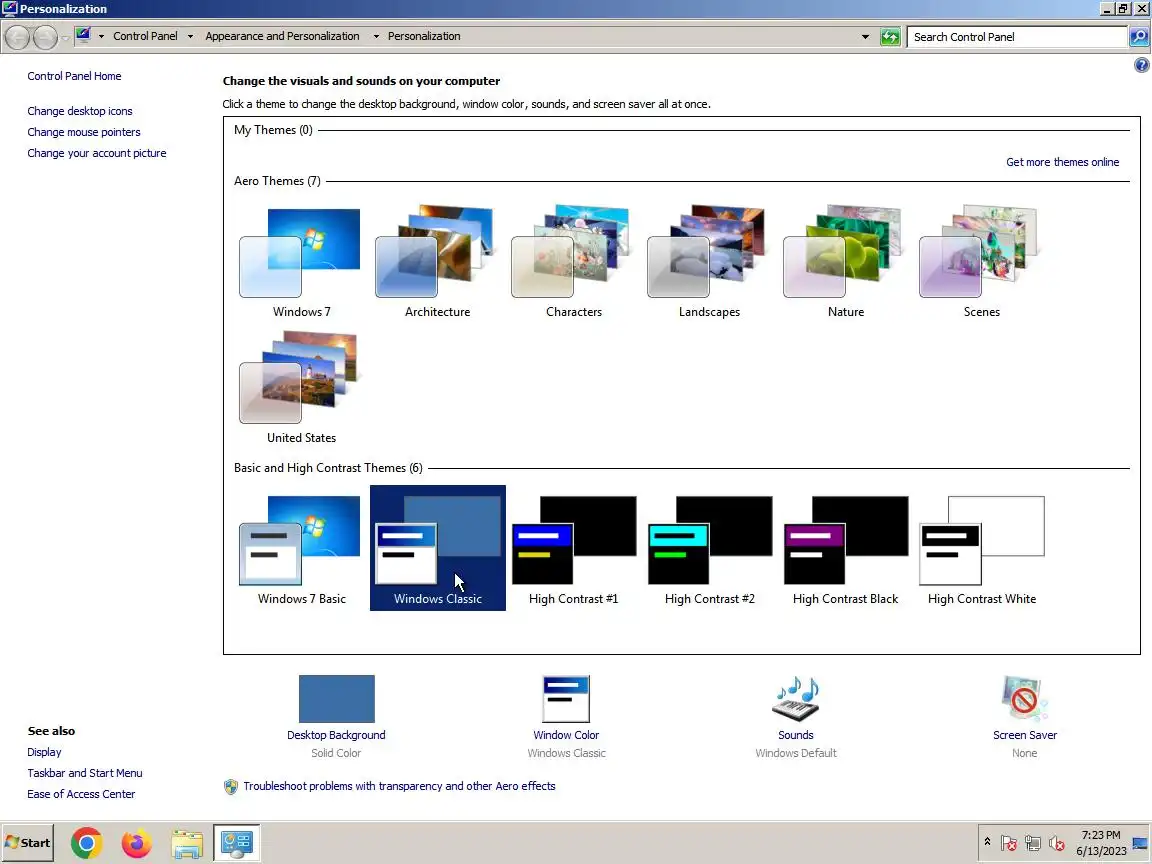The width and height of the screenshot is (1152, 864).
Task: Apply High Contrast #2 theme
Action: [709, 548]
